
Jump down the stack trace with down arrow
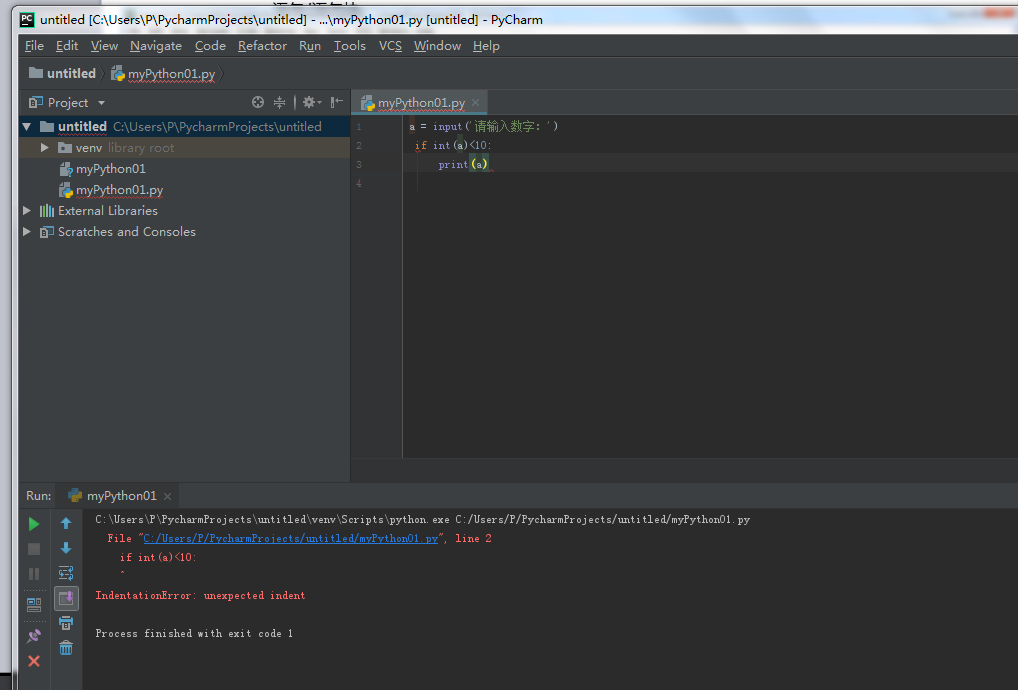coord(66,548)
